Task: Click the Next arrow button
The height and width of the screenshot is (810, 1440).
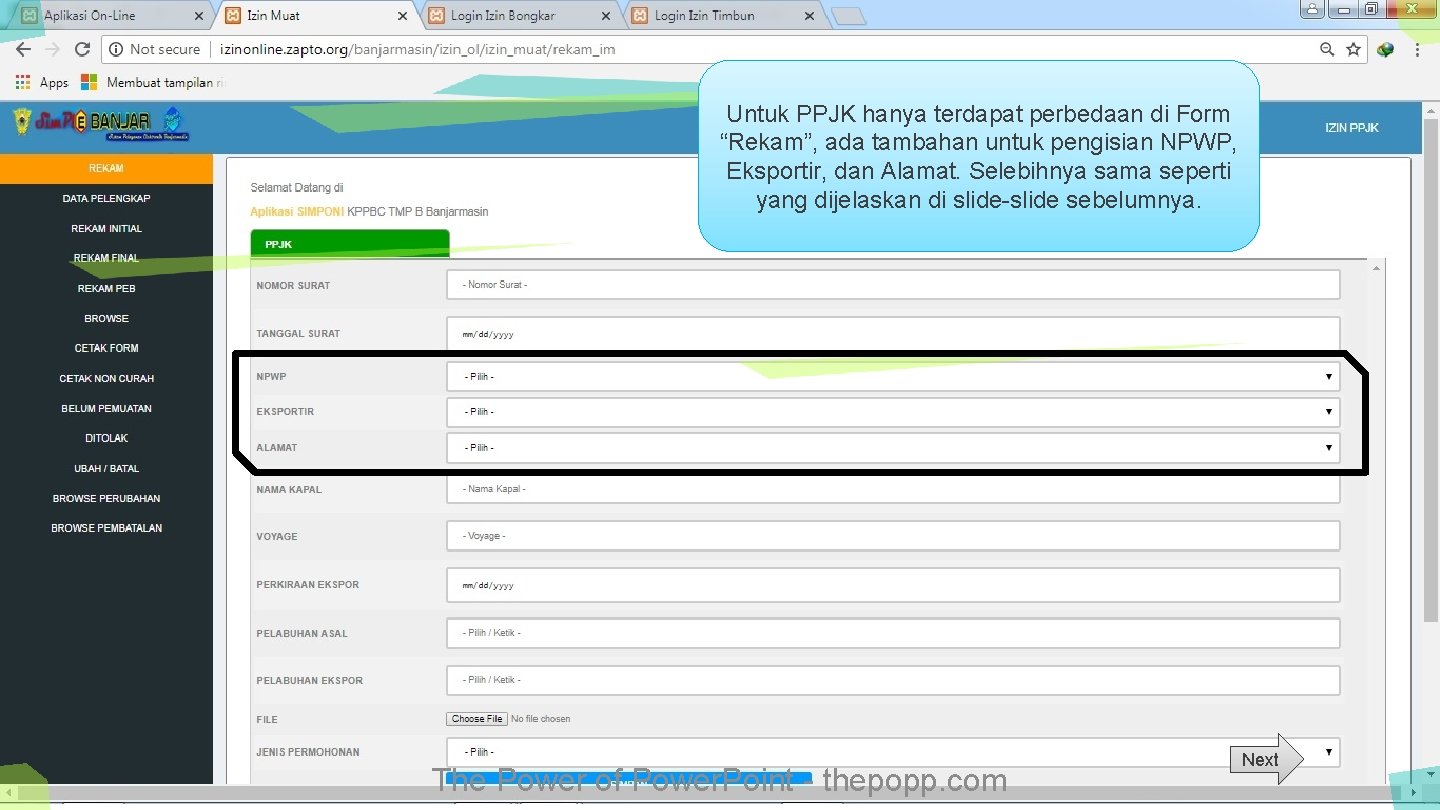Action: [1267, 759]
